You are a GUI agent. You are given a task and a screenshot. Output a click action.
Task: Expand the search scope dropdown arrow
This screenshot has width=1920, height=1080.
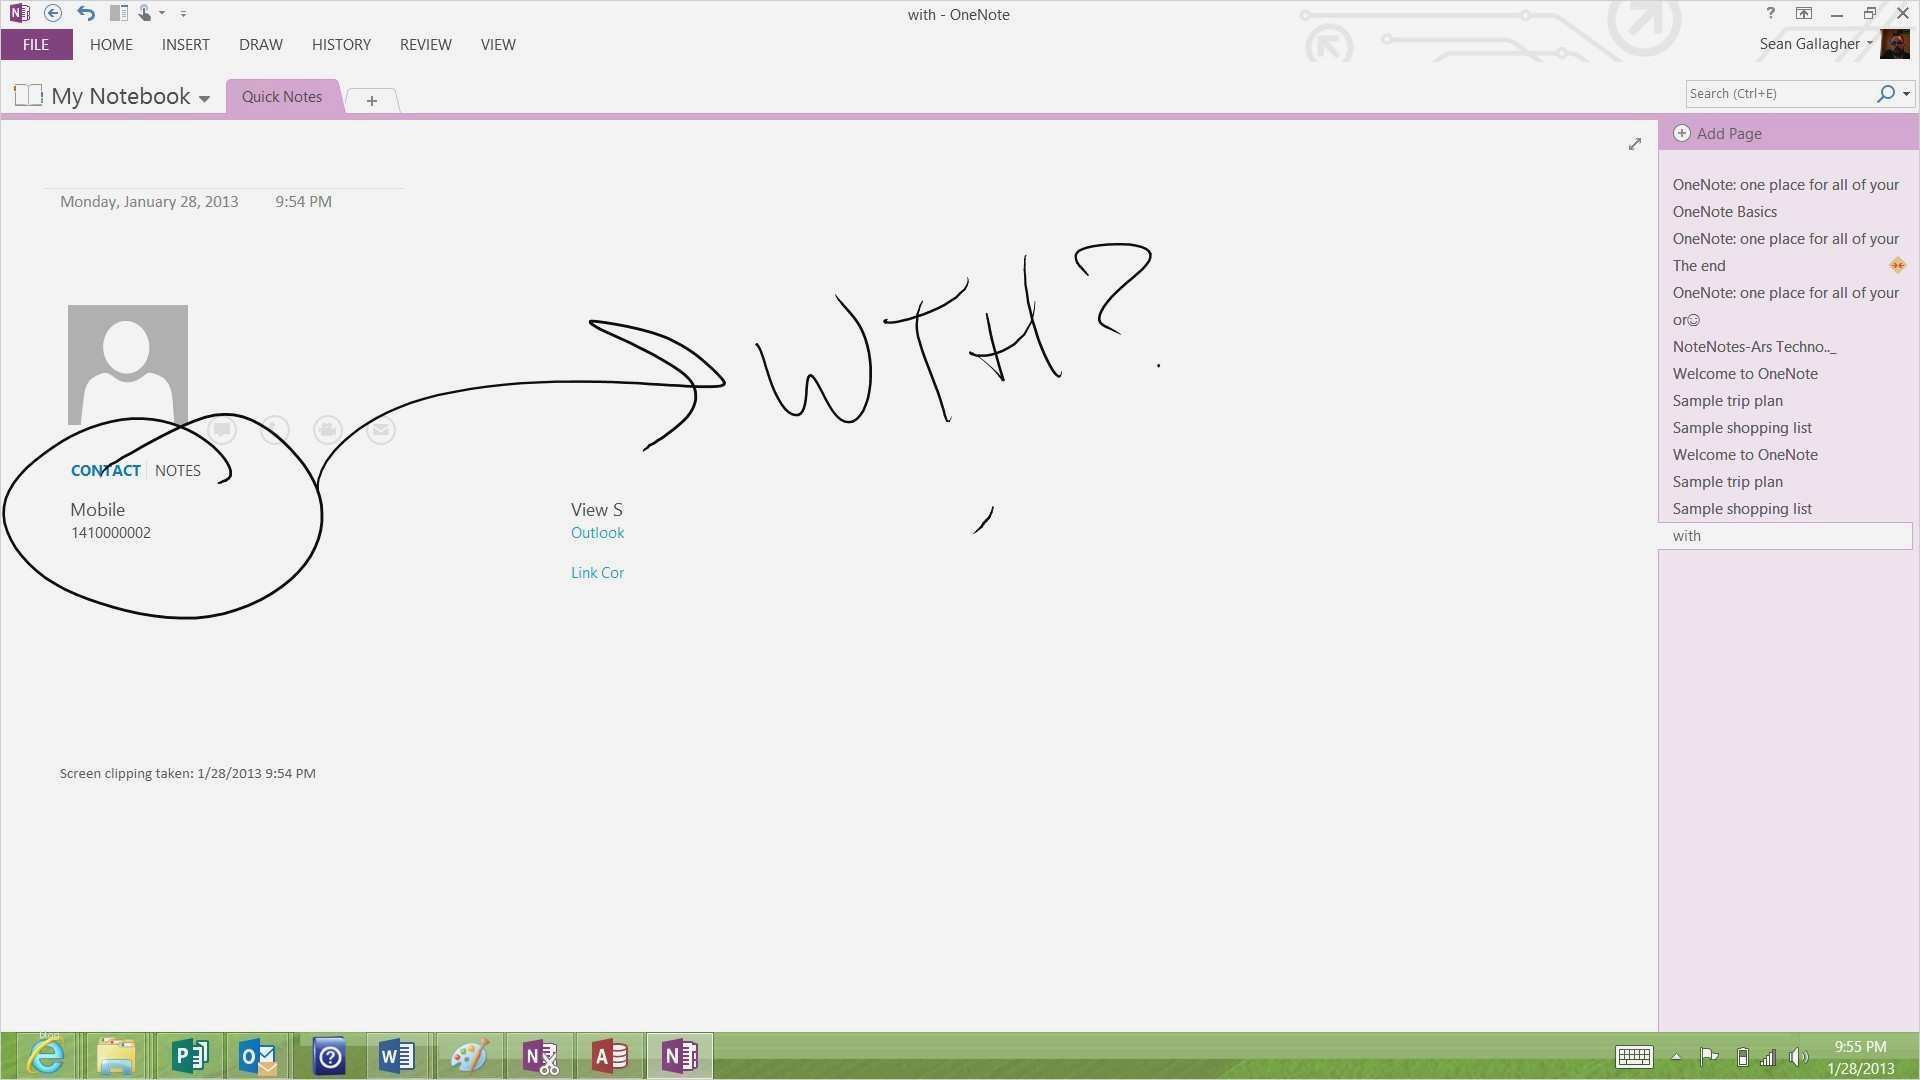[x=1906, y=93]
